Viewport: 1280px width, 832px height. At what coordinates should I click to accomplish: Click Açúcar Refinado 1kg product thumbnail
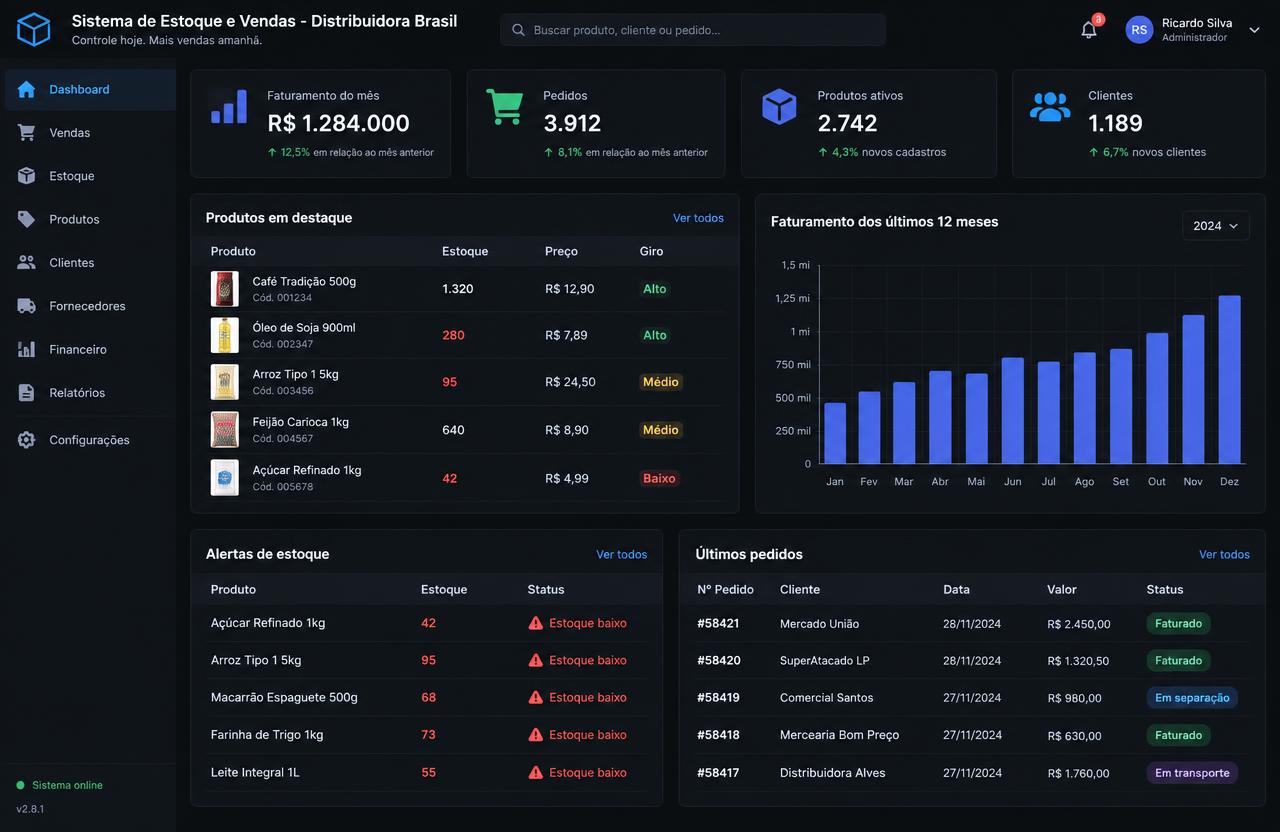[225, 478]
